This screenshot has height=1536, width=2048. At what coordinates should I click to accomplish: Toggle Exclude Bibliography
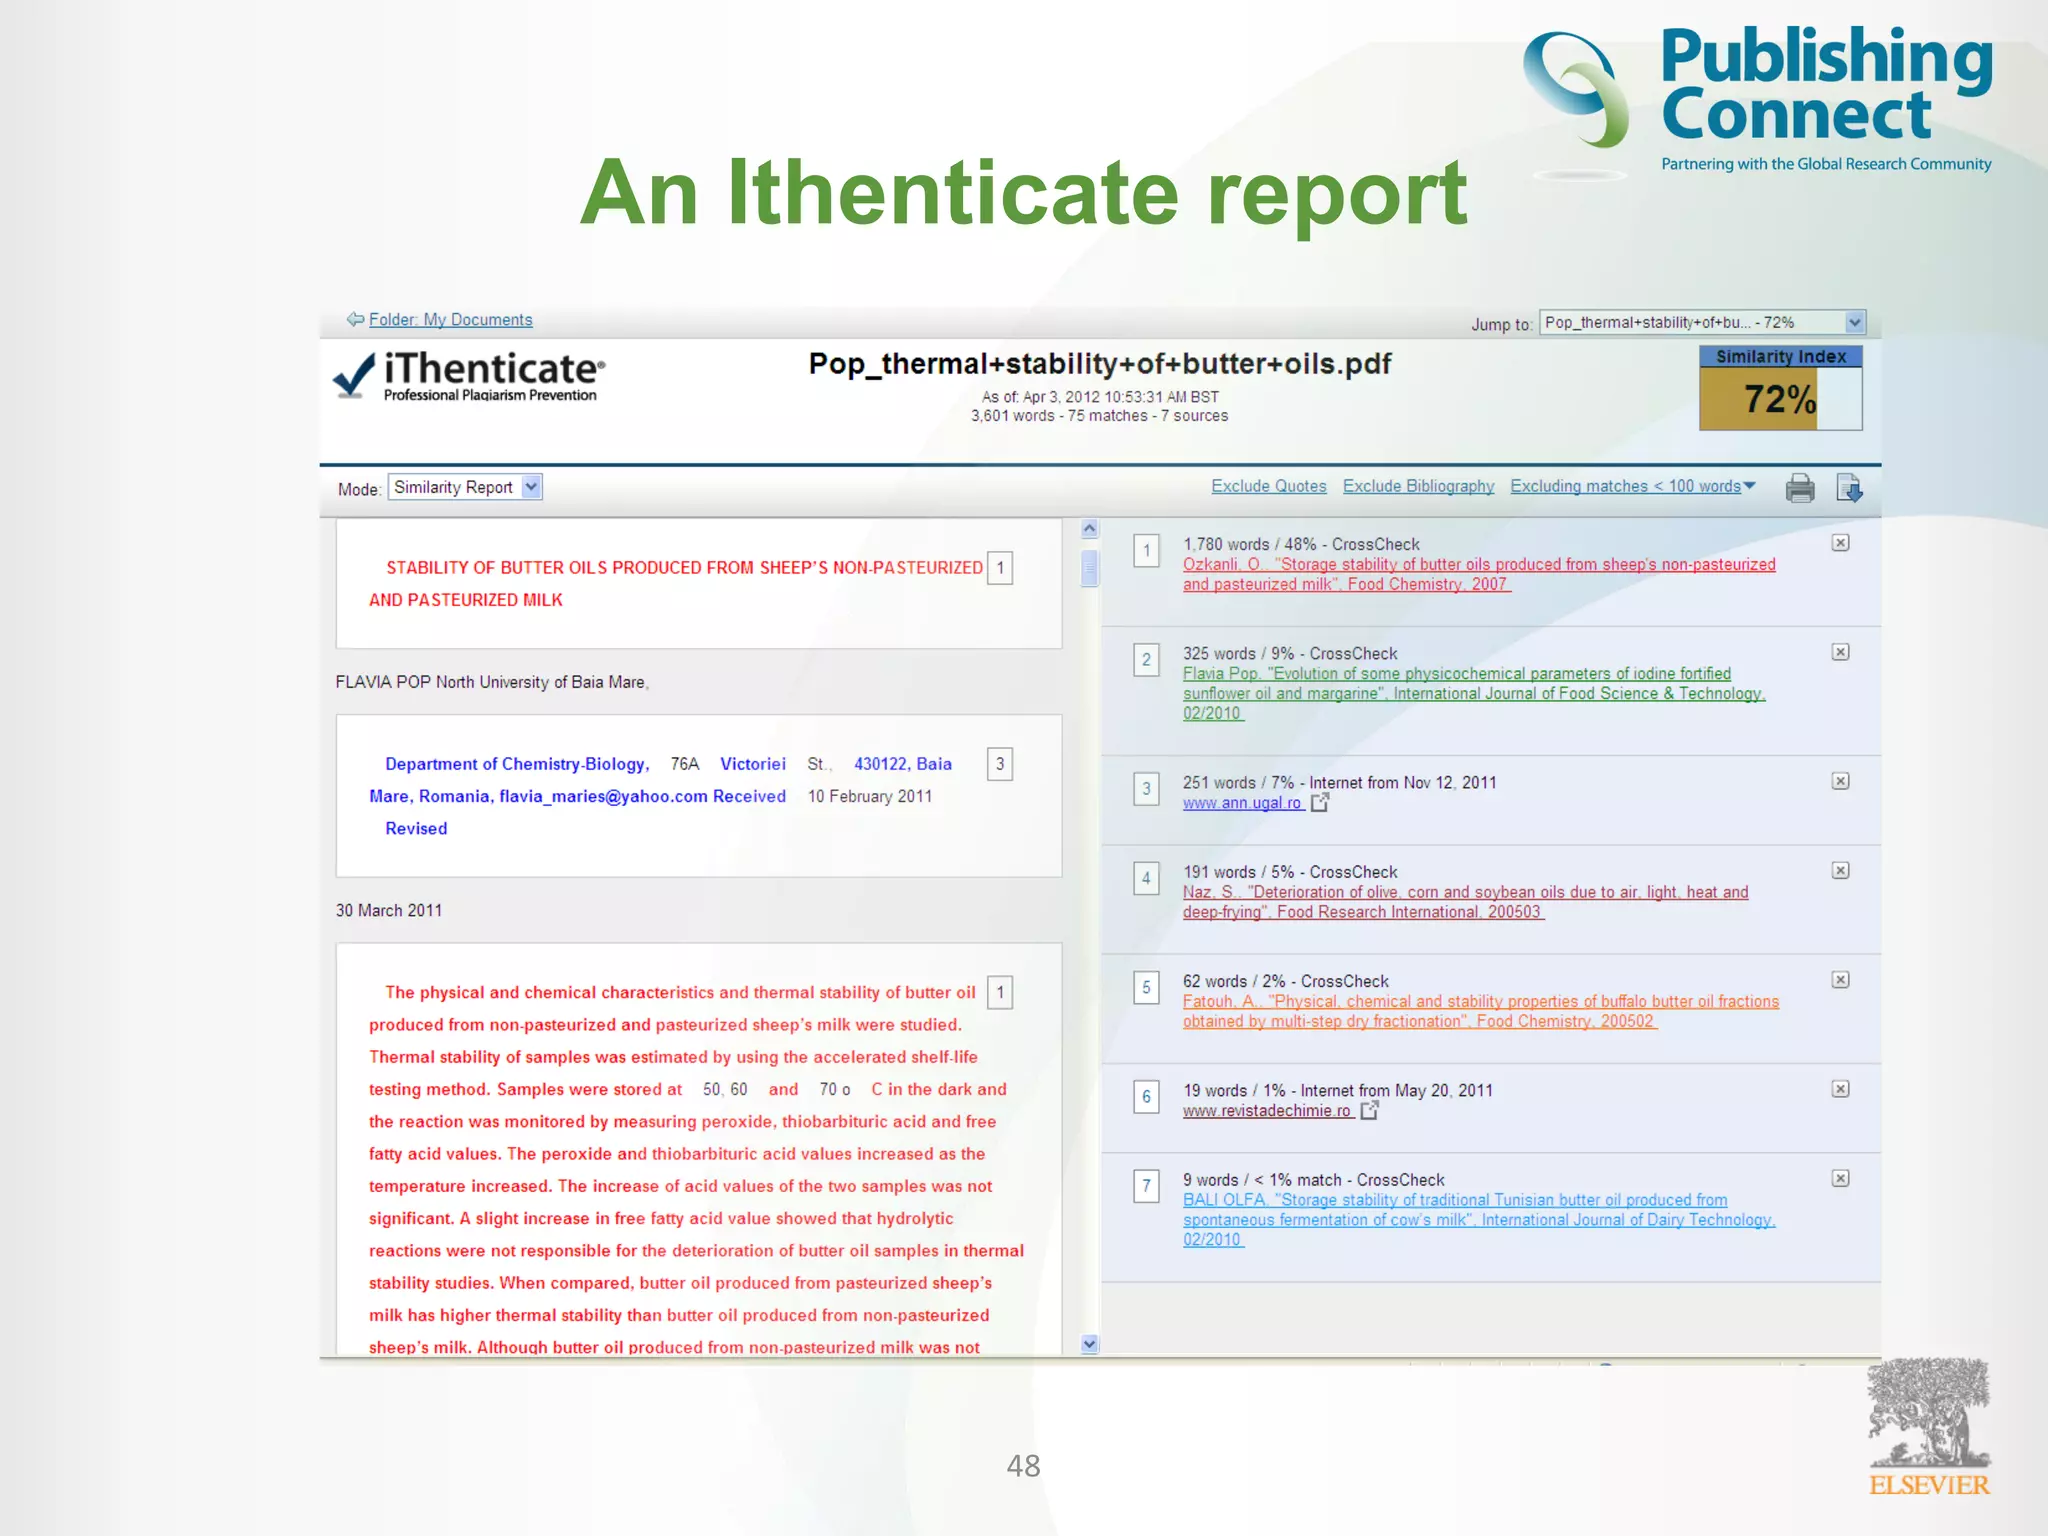pyautogui.click(x=1418, y=486)
